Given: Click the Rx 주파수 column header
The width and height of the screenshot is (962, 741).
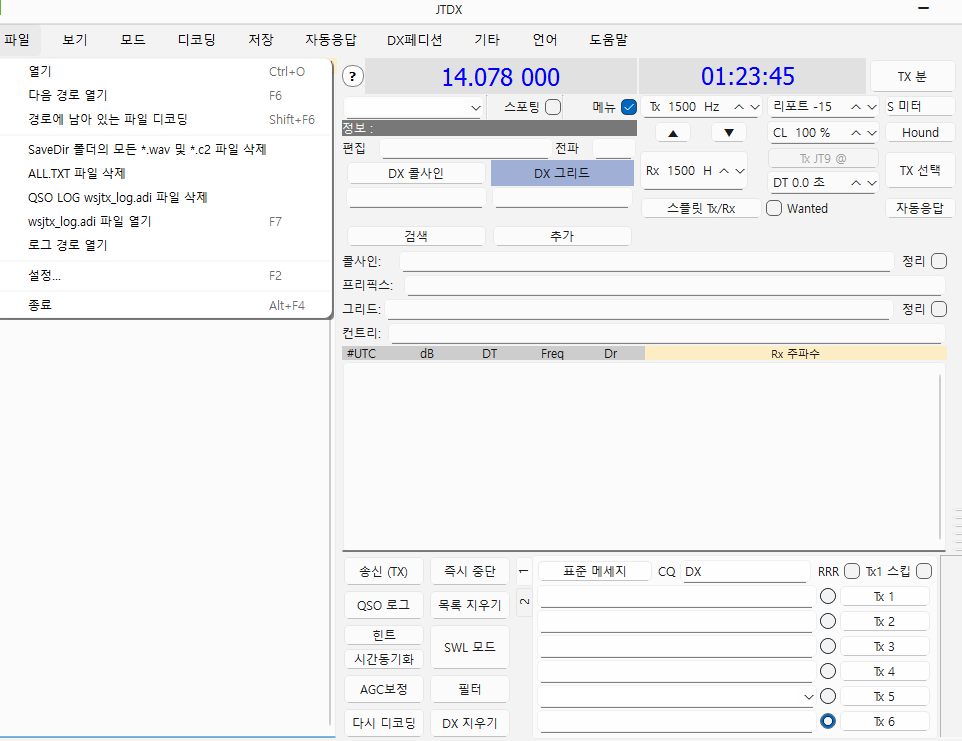Looking at the screenshot, I should 795,354.
